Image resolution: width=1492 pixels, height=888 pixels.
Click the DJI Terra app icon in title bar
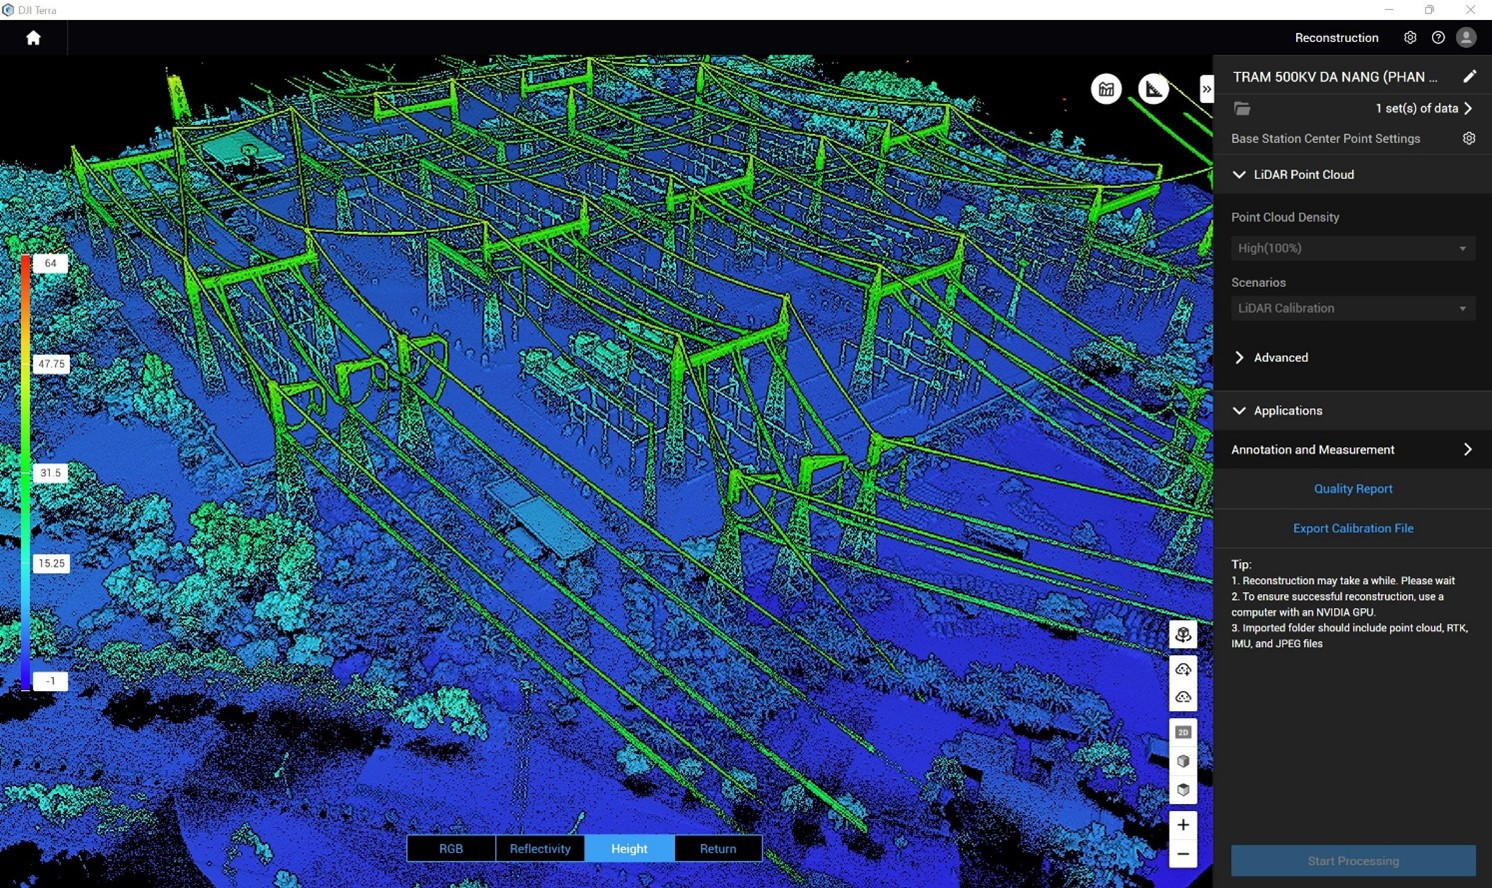tap(8, 10)
